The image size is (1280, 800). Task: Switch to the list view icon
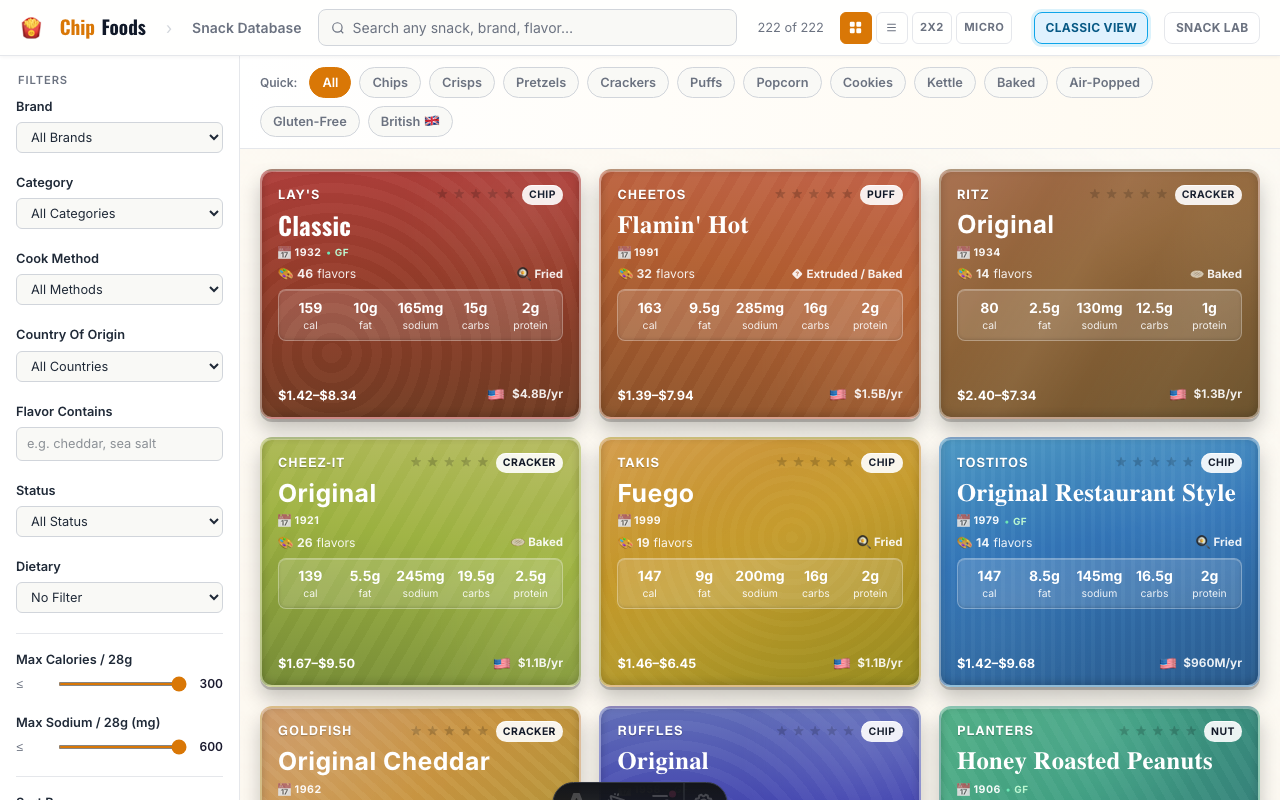(891, 28)
